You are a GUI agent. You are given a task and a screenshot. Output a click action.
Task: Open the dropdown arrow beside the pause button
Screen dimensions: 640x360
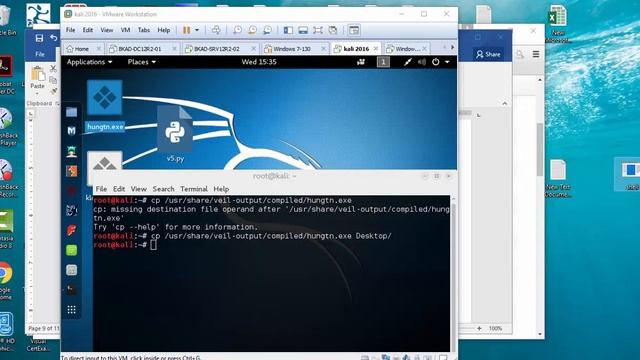click(197, 30)
